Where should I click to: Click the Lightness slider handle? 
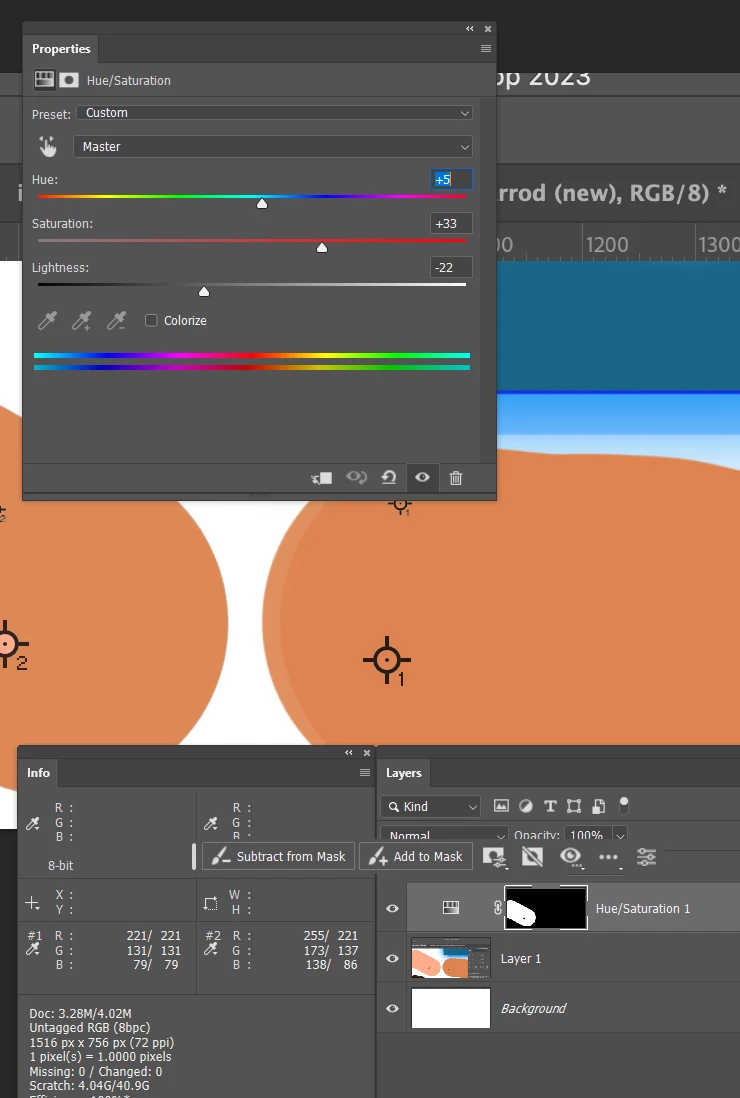pyautogui.click(x=204, y=291)
